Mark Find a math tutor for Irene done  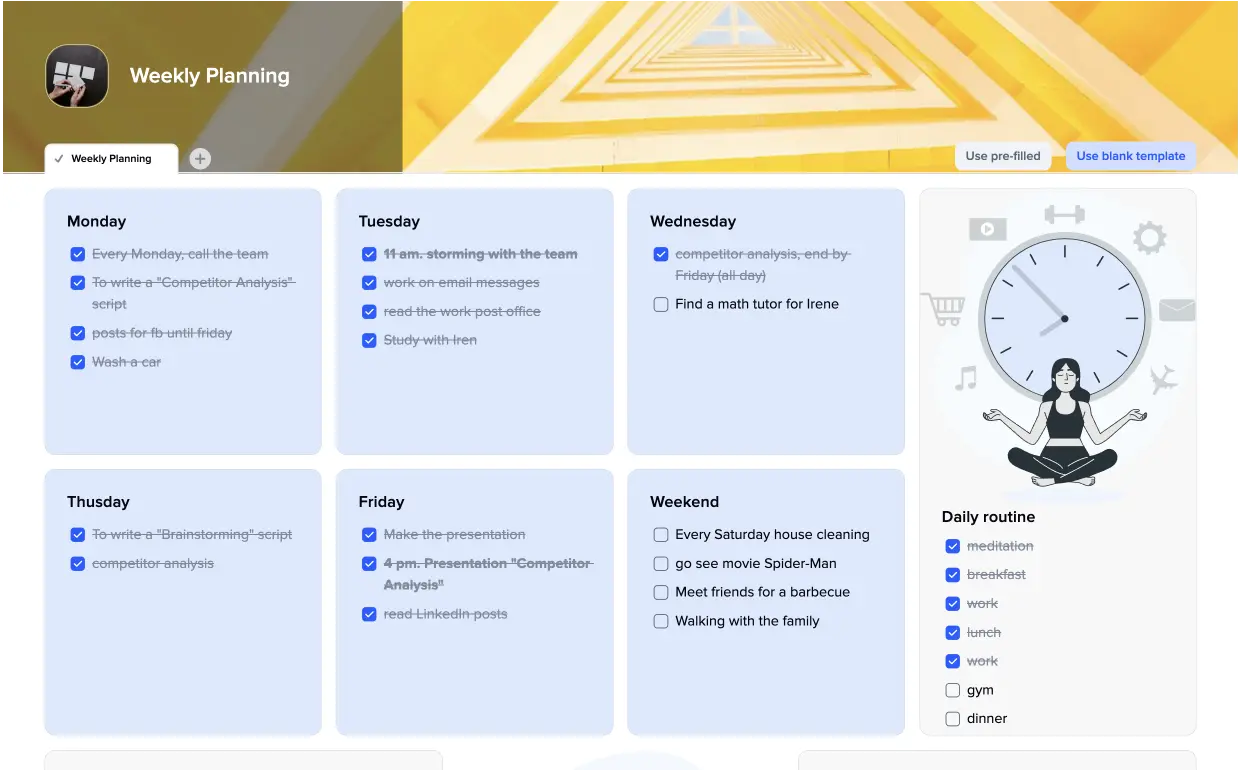click(660, 304)
